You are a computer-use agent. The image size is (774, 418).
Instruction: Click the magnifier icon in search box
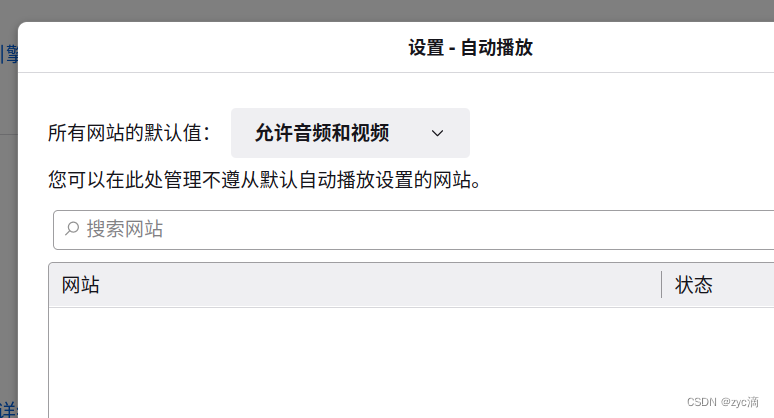coord(72,228)
